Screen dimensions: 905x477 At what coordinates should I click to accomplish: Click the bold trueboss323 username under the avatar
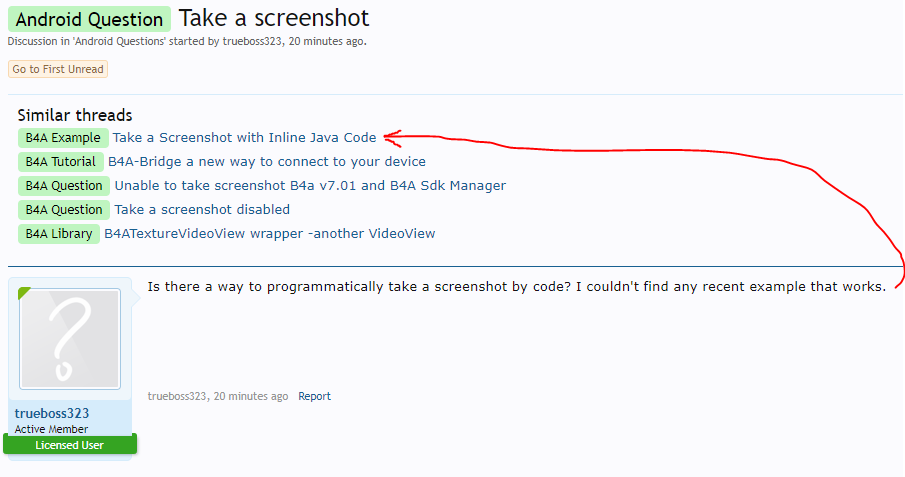(52, 414)
